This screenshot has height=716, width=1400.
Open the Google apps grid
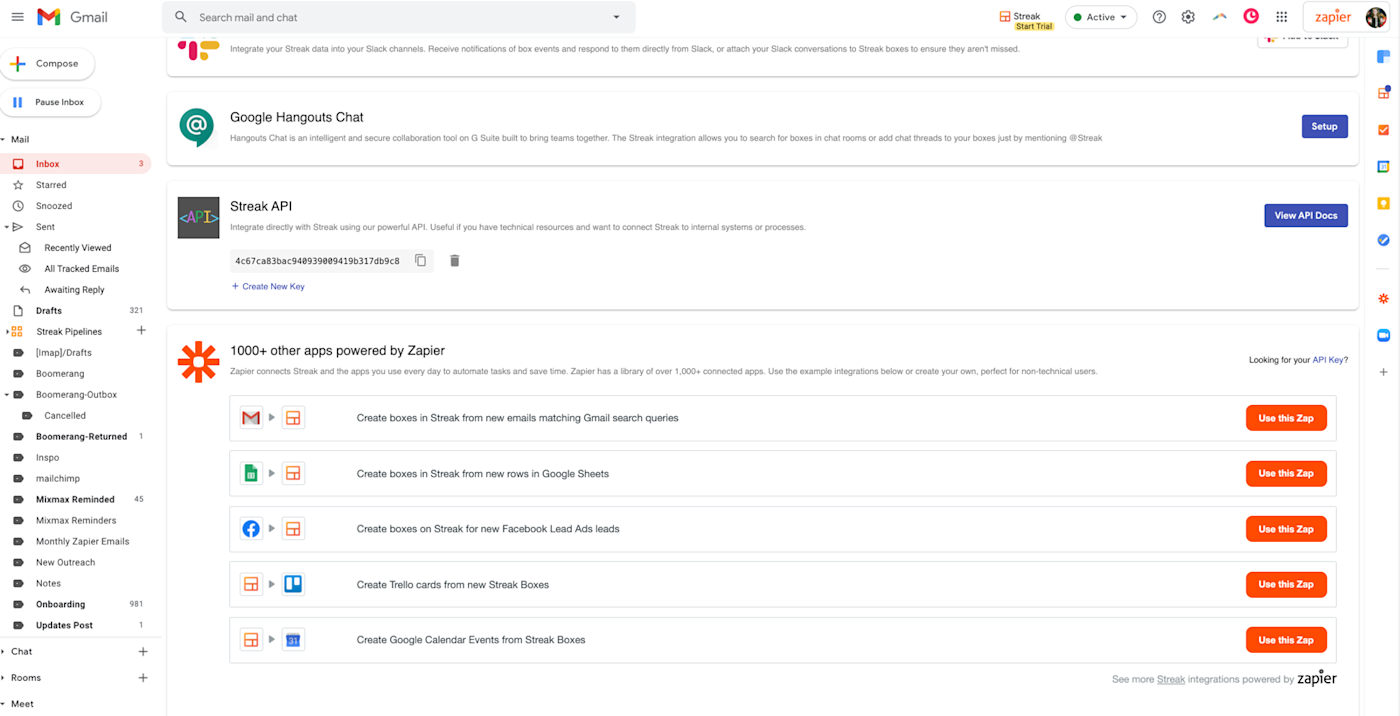click(1282, 17)
